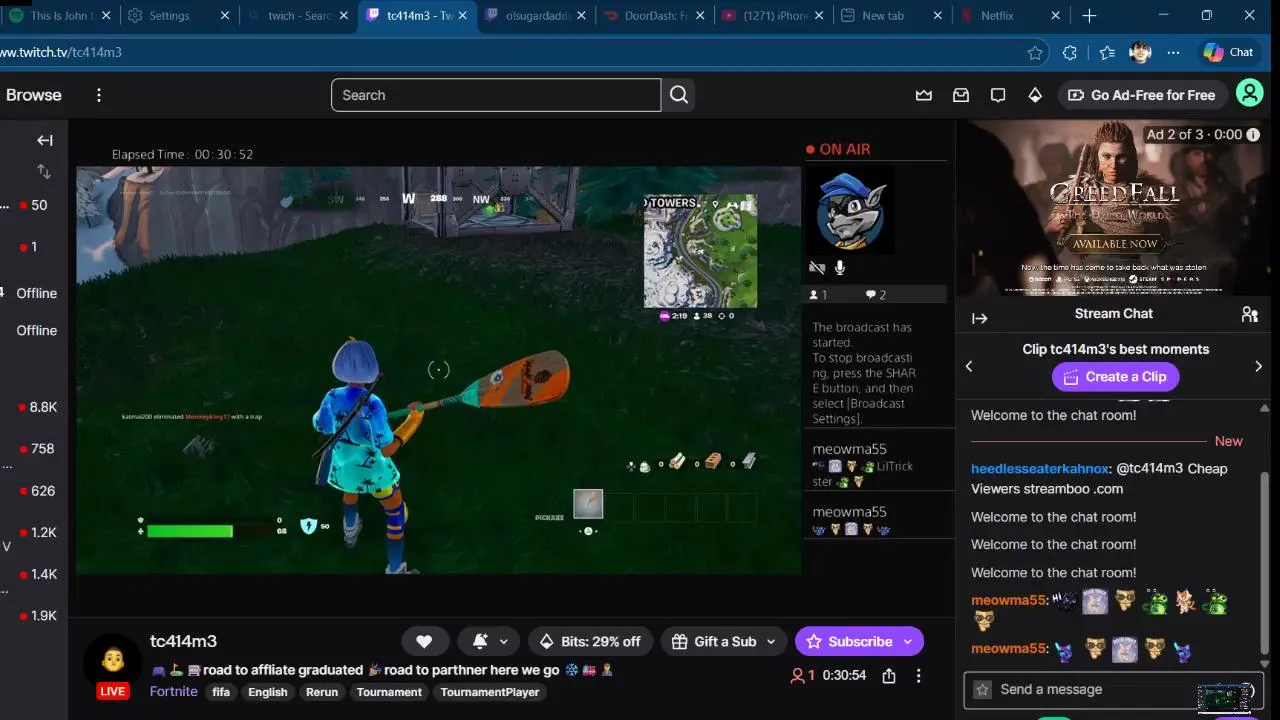Click the browser address bar

pyautogui.click(x=510, y=52)
